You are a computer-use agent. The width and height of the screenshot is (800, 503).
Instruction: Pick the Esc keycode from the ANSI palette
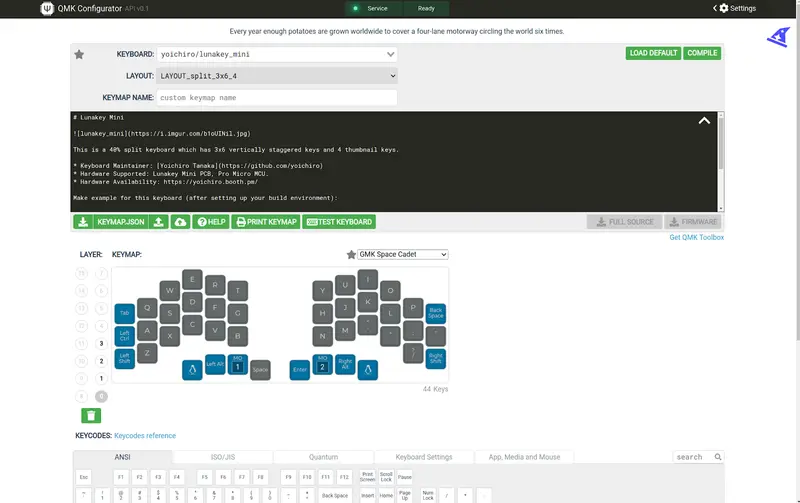pos(84,477)
